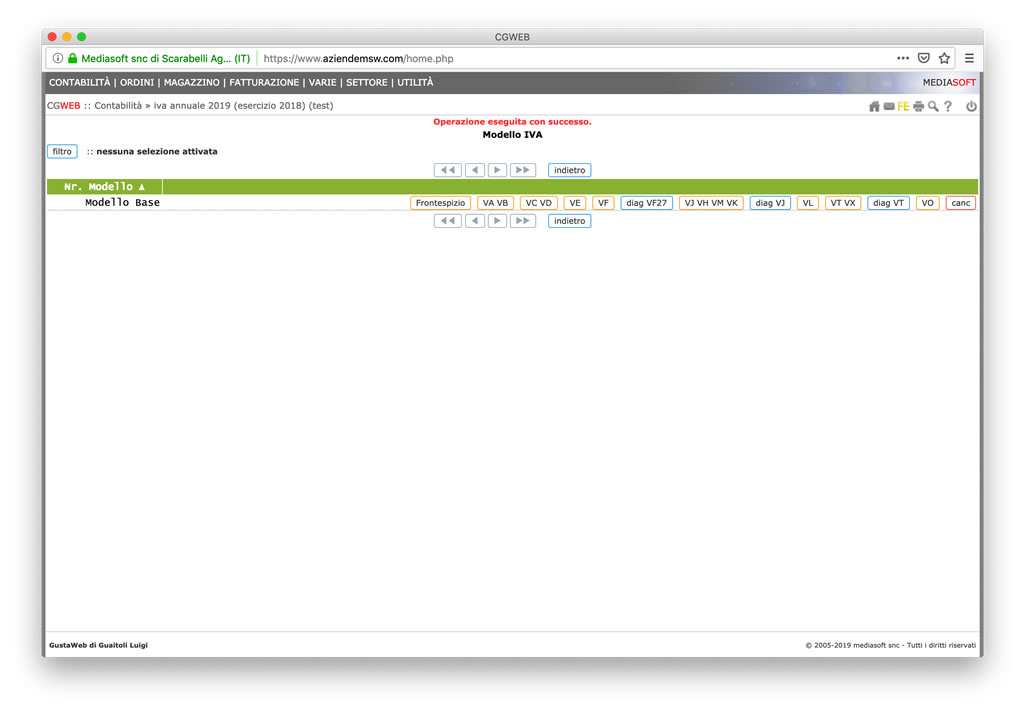1024x711 pixels.
Task: Open the VO section
Action: point(927,203)
